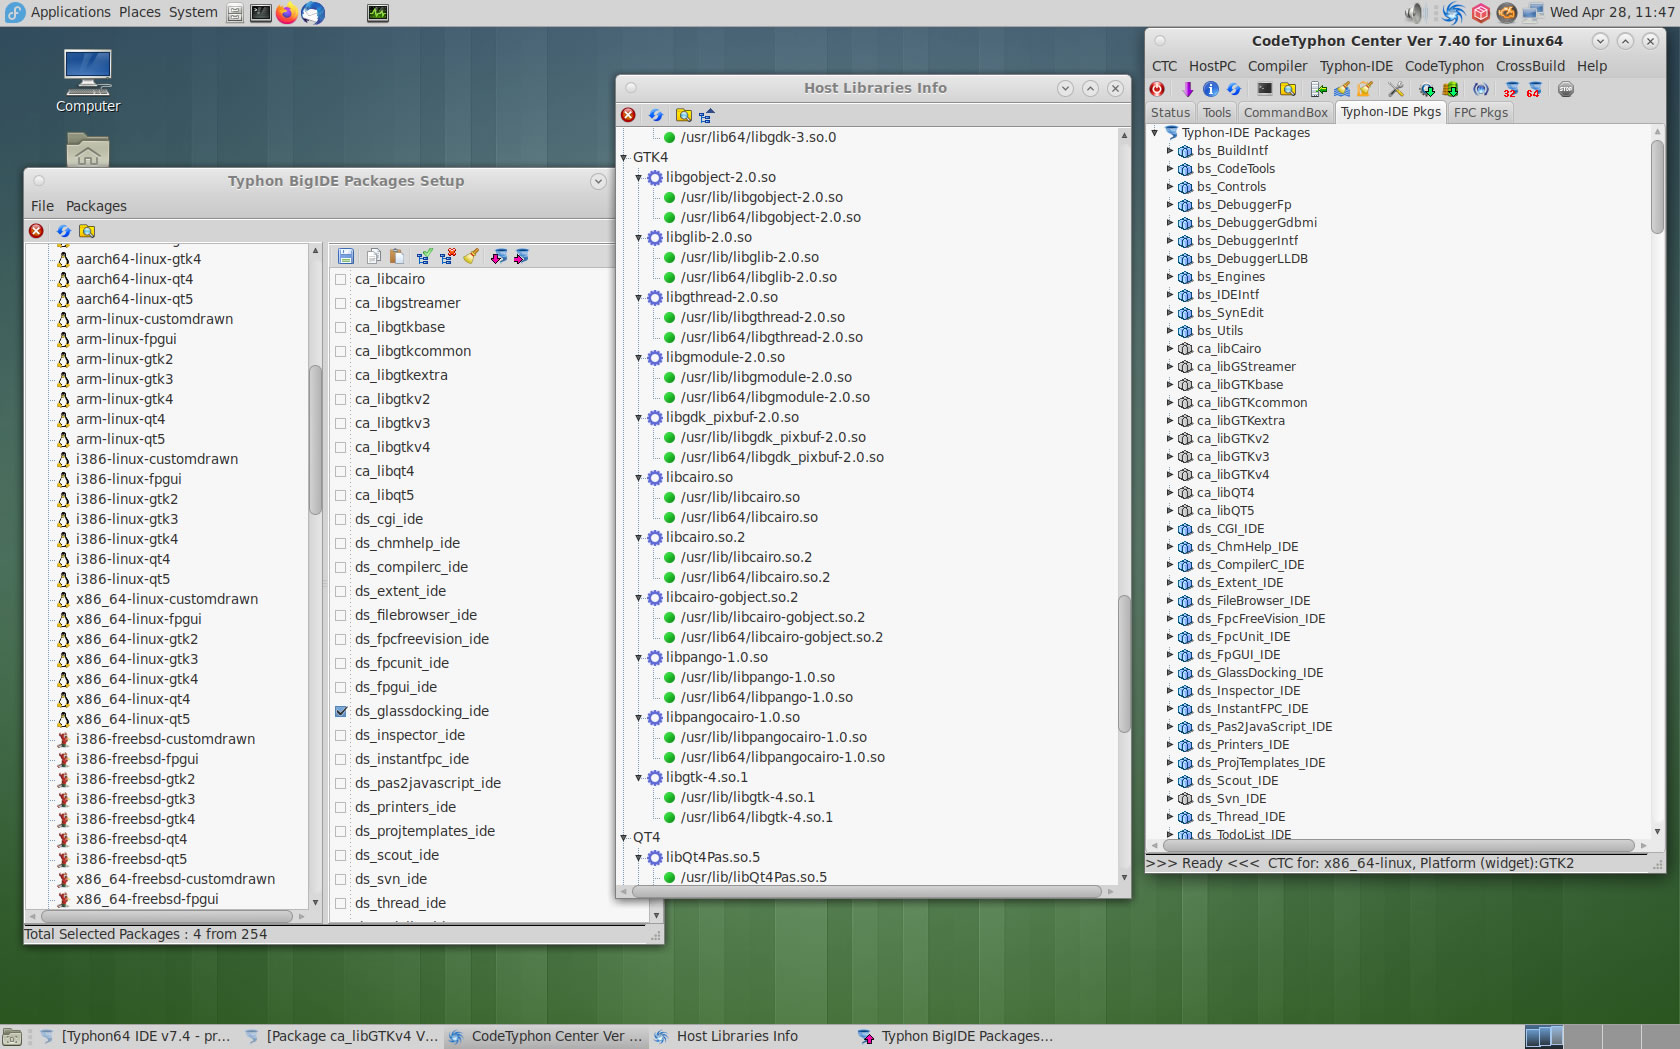This screenshot has height=1049, width=1680.
Task: Collapse the libpango-1.0.so tree node
Action: click(x=639, y=658)
